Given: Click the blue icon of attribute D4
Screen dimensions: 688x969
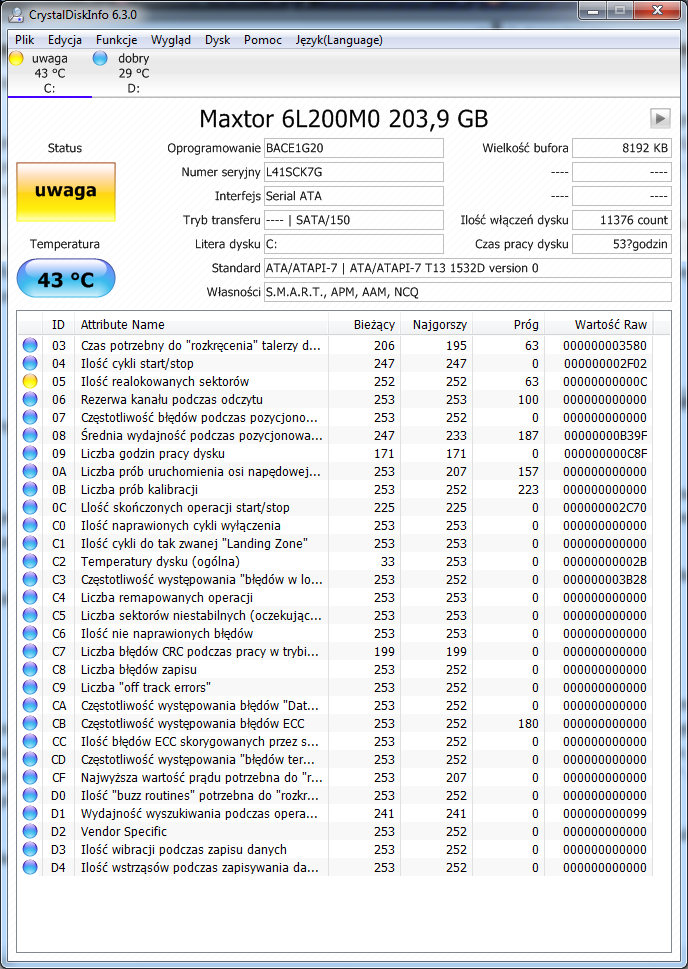Looking at the screenshot, I should 30,868.
